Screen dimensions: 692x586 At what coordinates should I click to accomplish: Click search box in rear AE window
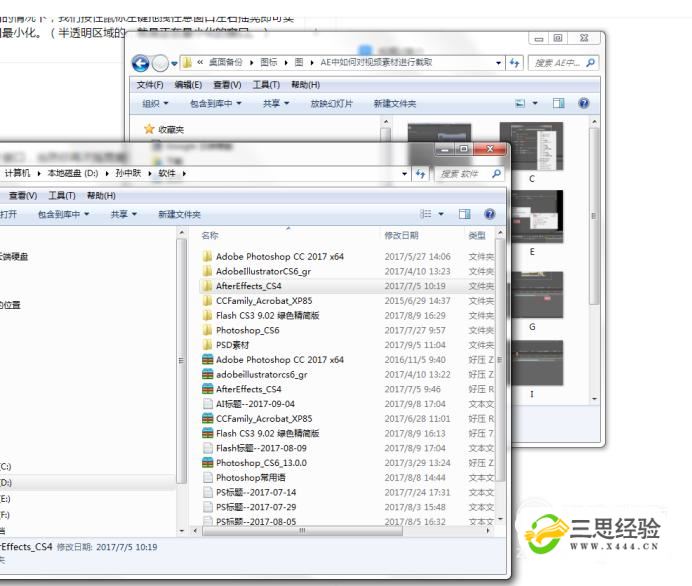pos(564,63)
